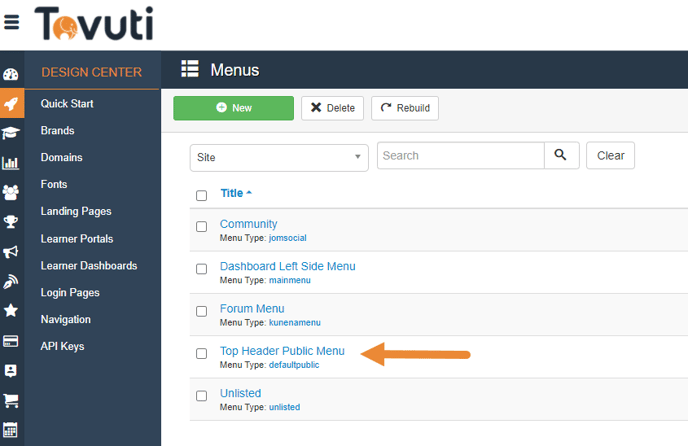Open the bar chart reports icon
Screen dimensions: 688x446
[11, 163]
